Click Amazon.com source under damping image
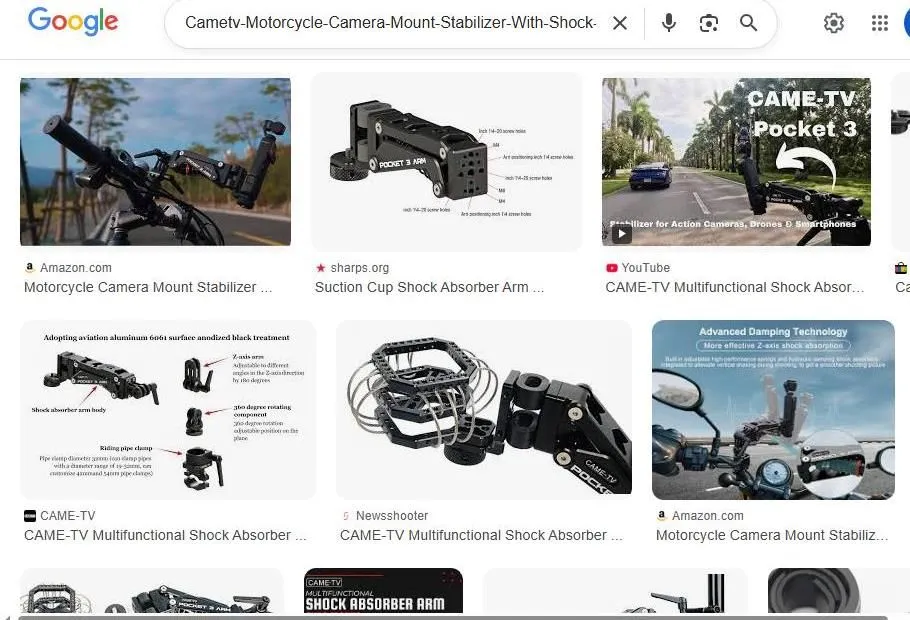 707,516
